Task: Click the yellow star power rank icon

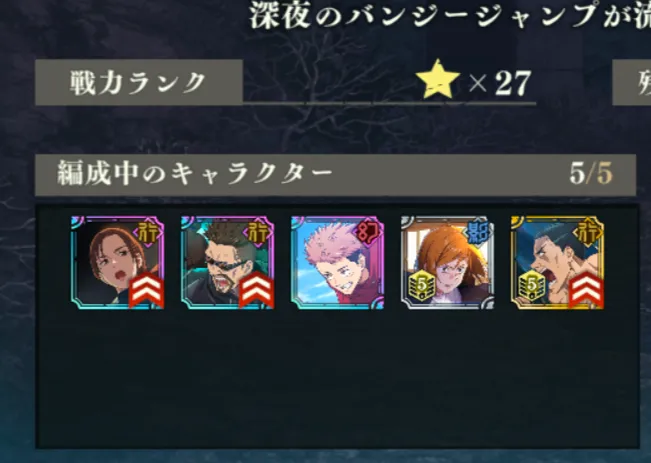Action: tap(437, 79)
